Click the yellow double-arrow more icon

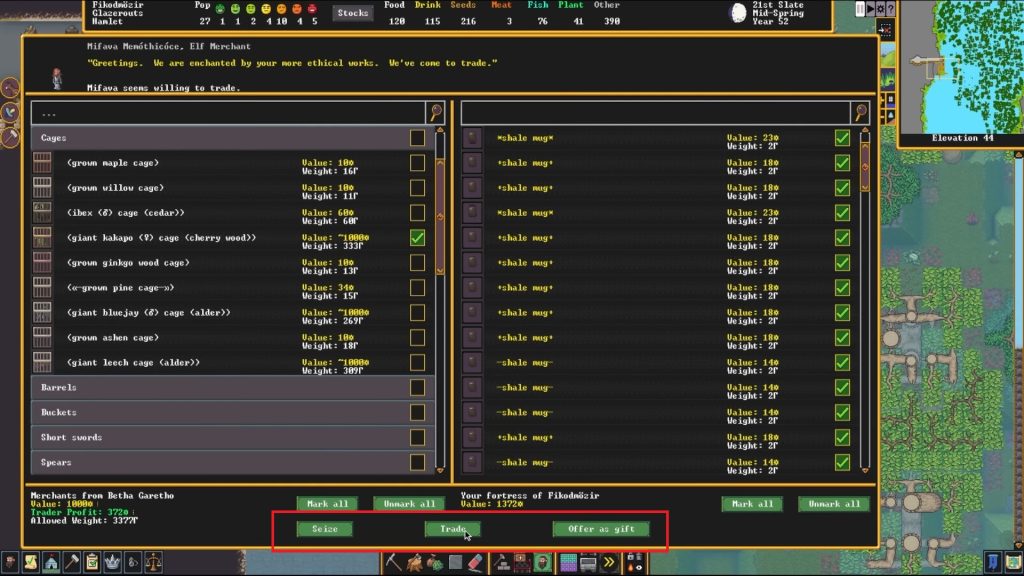tap(609, 562)
